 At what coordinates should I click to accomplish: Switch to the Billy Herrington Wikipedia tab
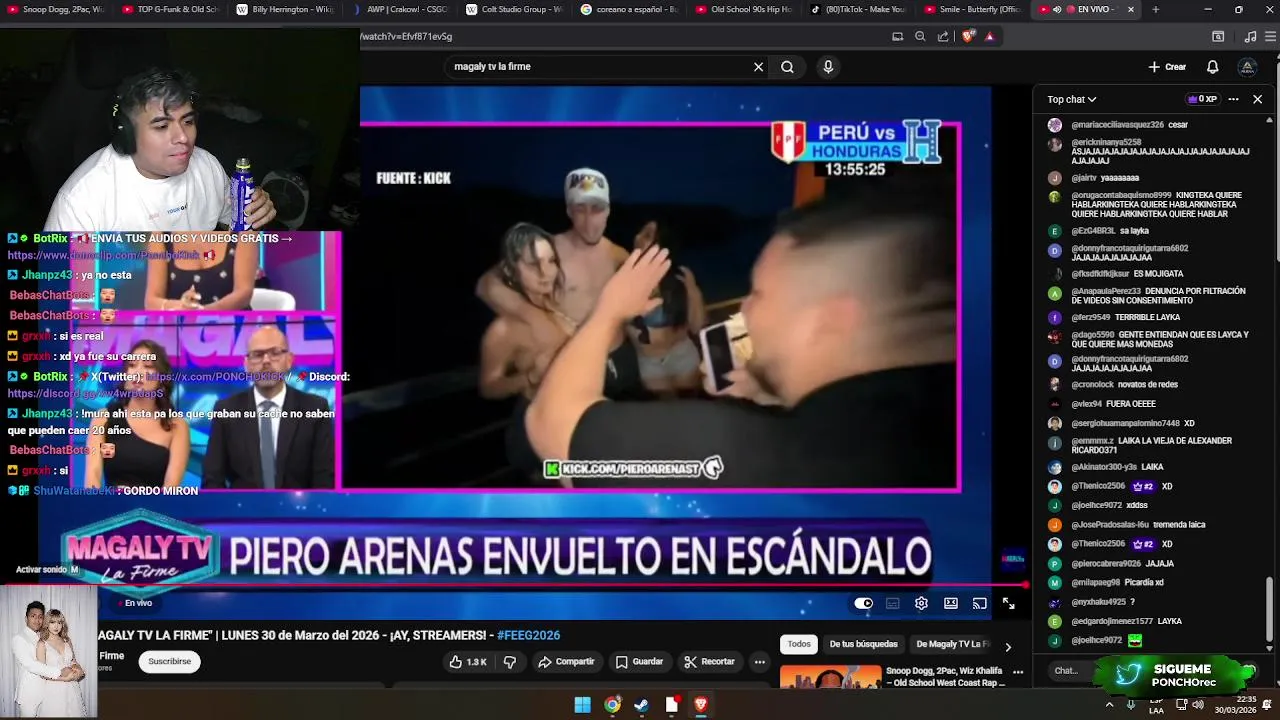[285, 9]
